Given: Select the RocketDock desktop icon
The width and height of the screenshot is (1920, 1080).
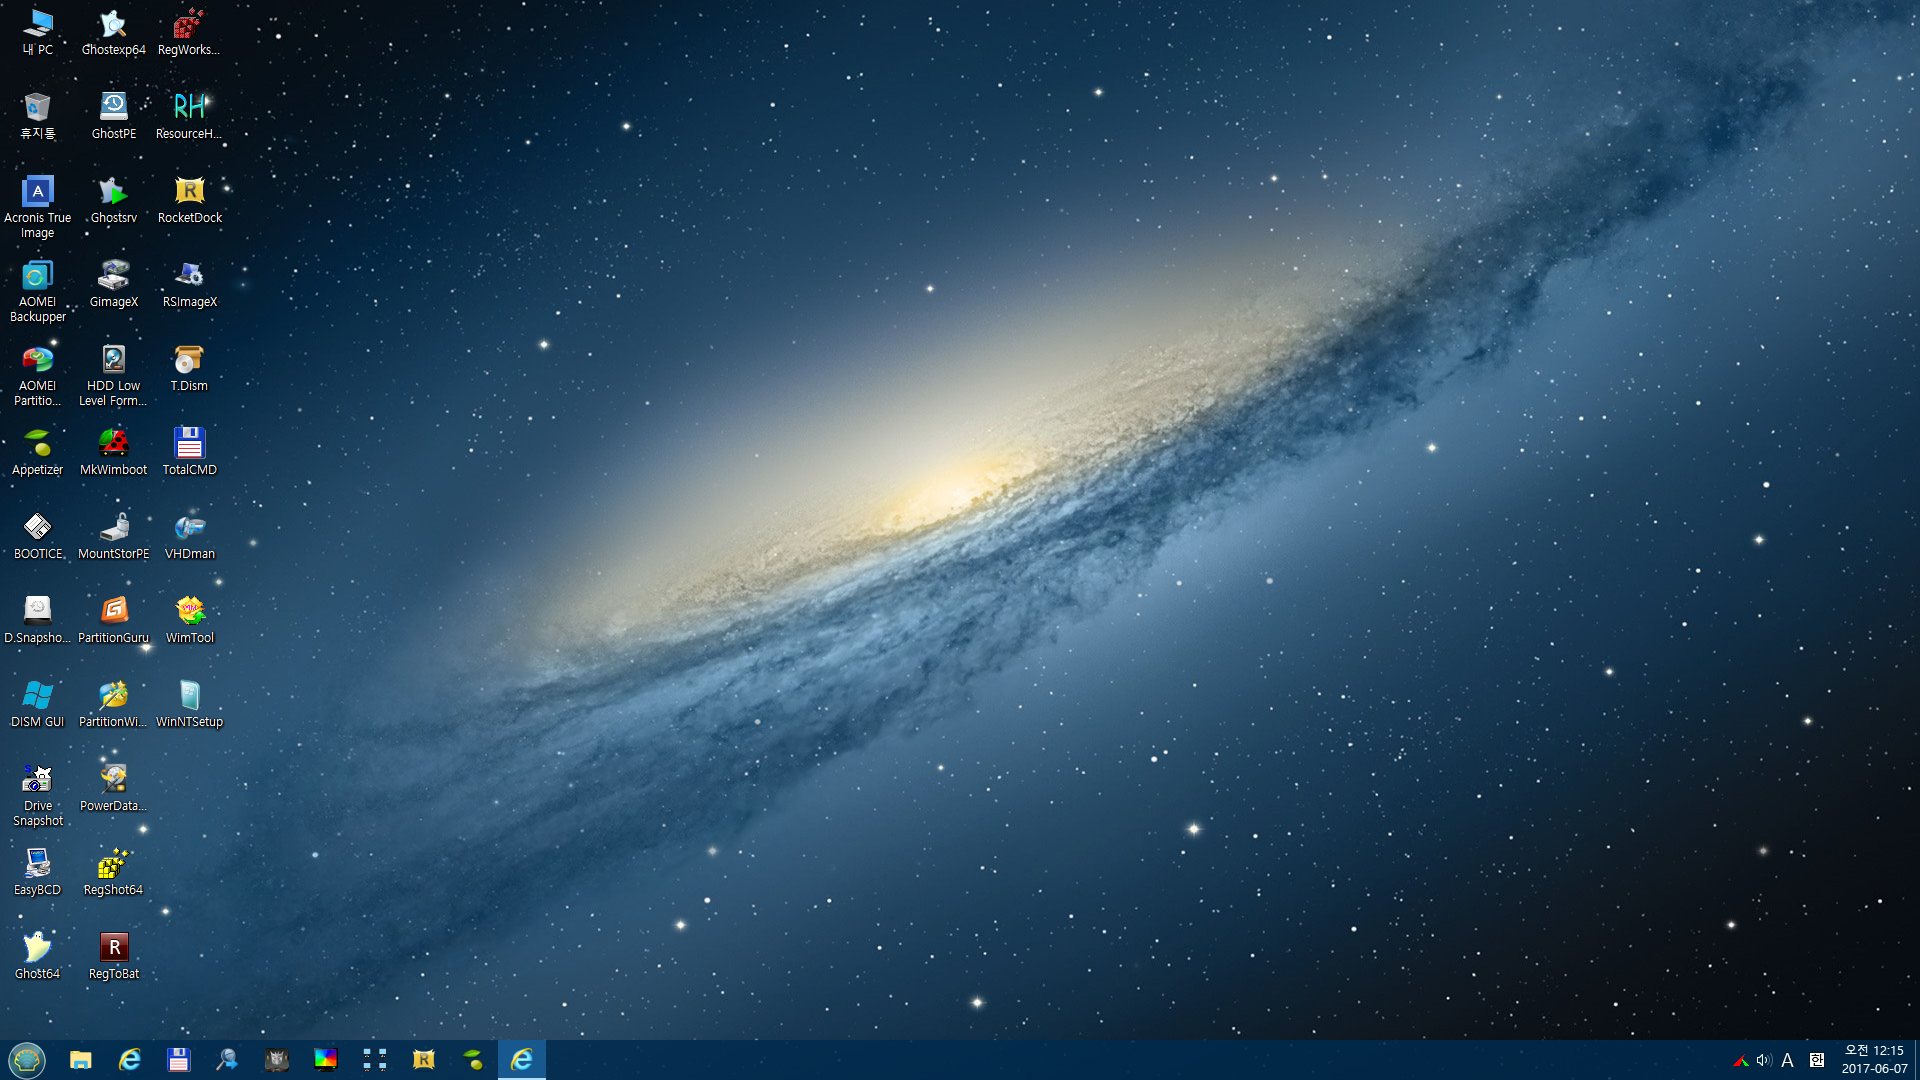Looking at the screenshot, I should (190, 200).
